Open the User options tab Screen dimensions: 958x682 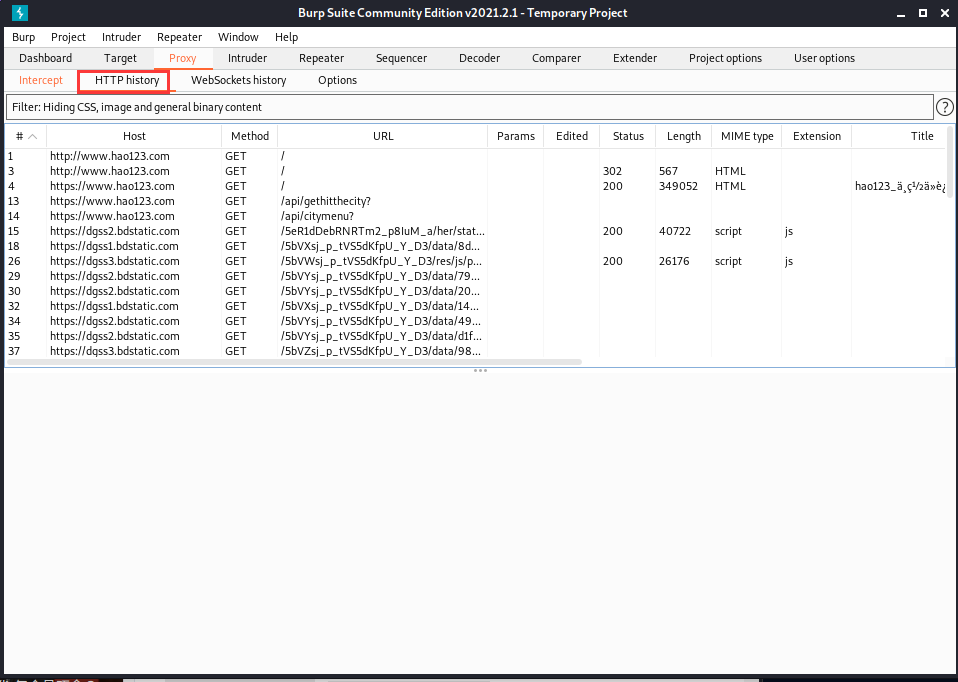point(824,58)
